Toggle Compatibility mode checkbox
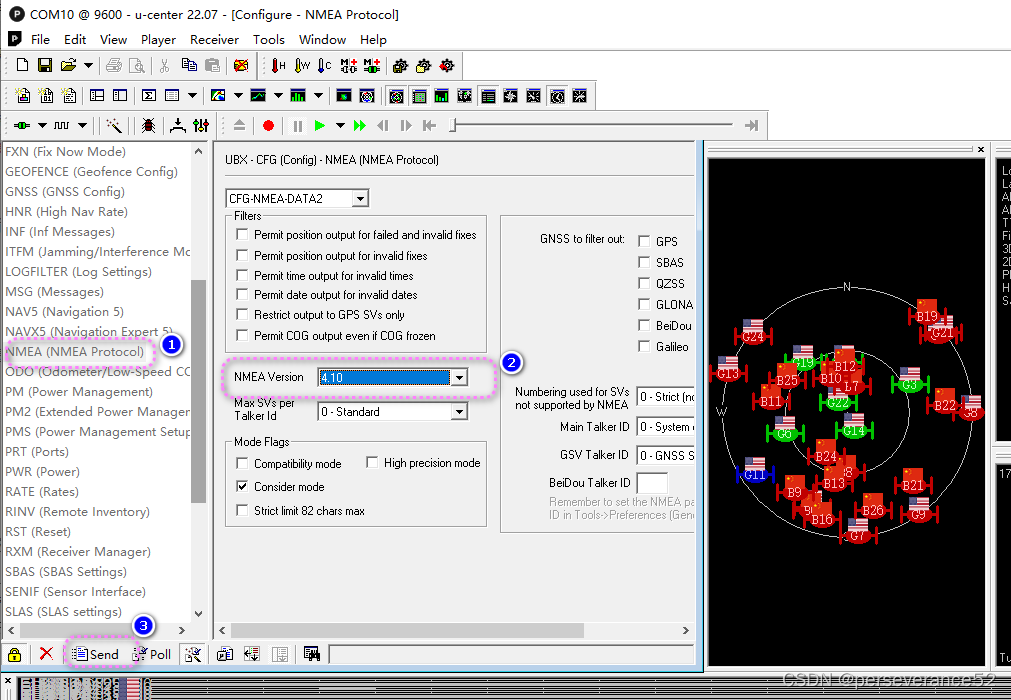This screenshot has height=700, width=1011. point(242,463)
